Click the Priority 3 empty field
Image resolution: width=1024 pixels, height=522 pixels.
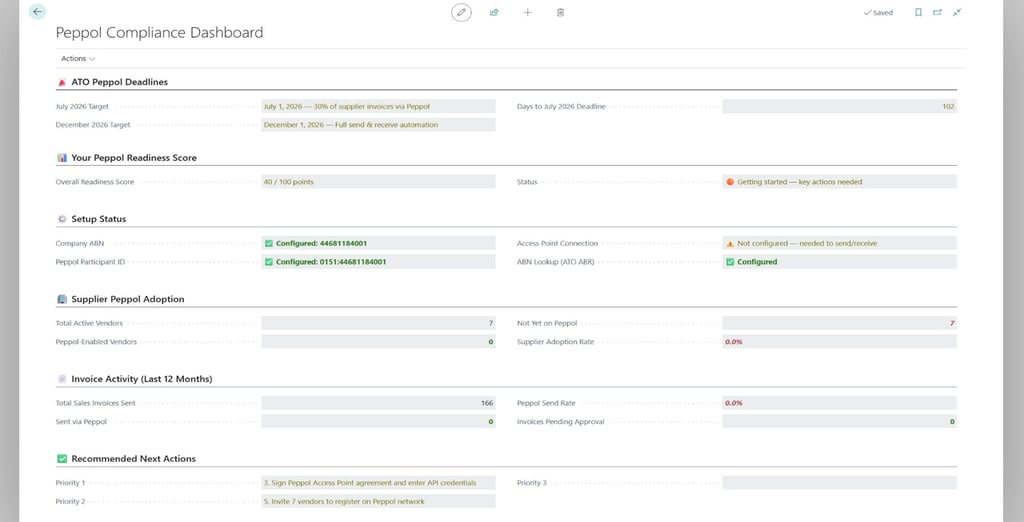pos(839,483)
